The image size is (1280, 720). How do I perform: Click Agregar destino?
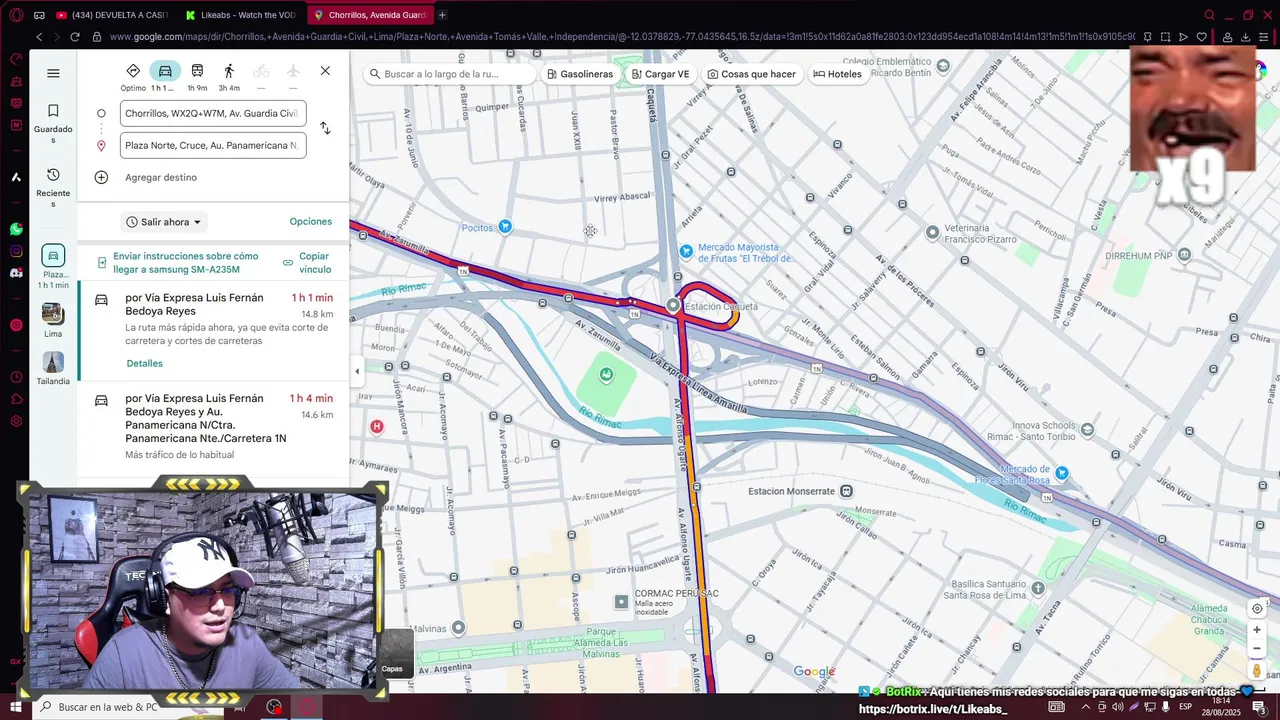tap(161, 178)
